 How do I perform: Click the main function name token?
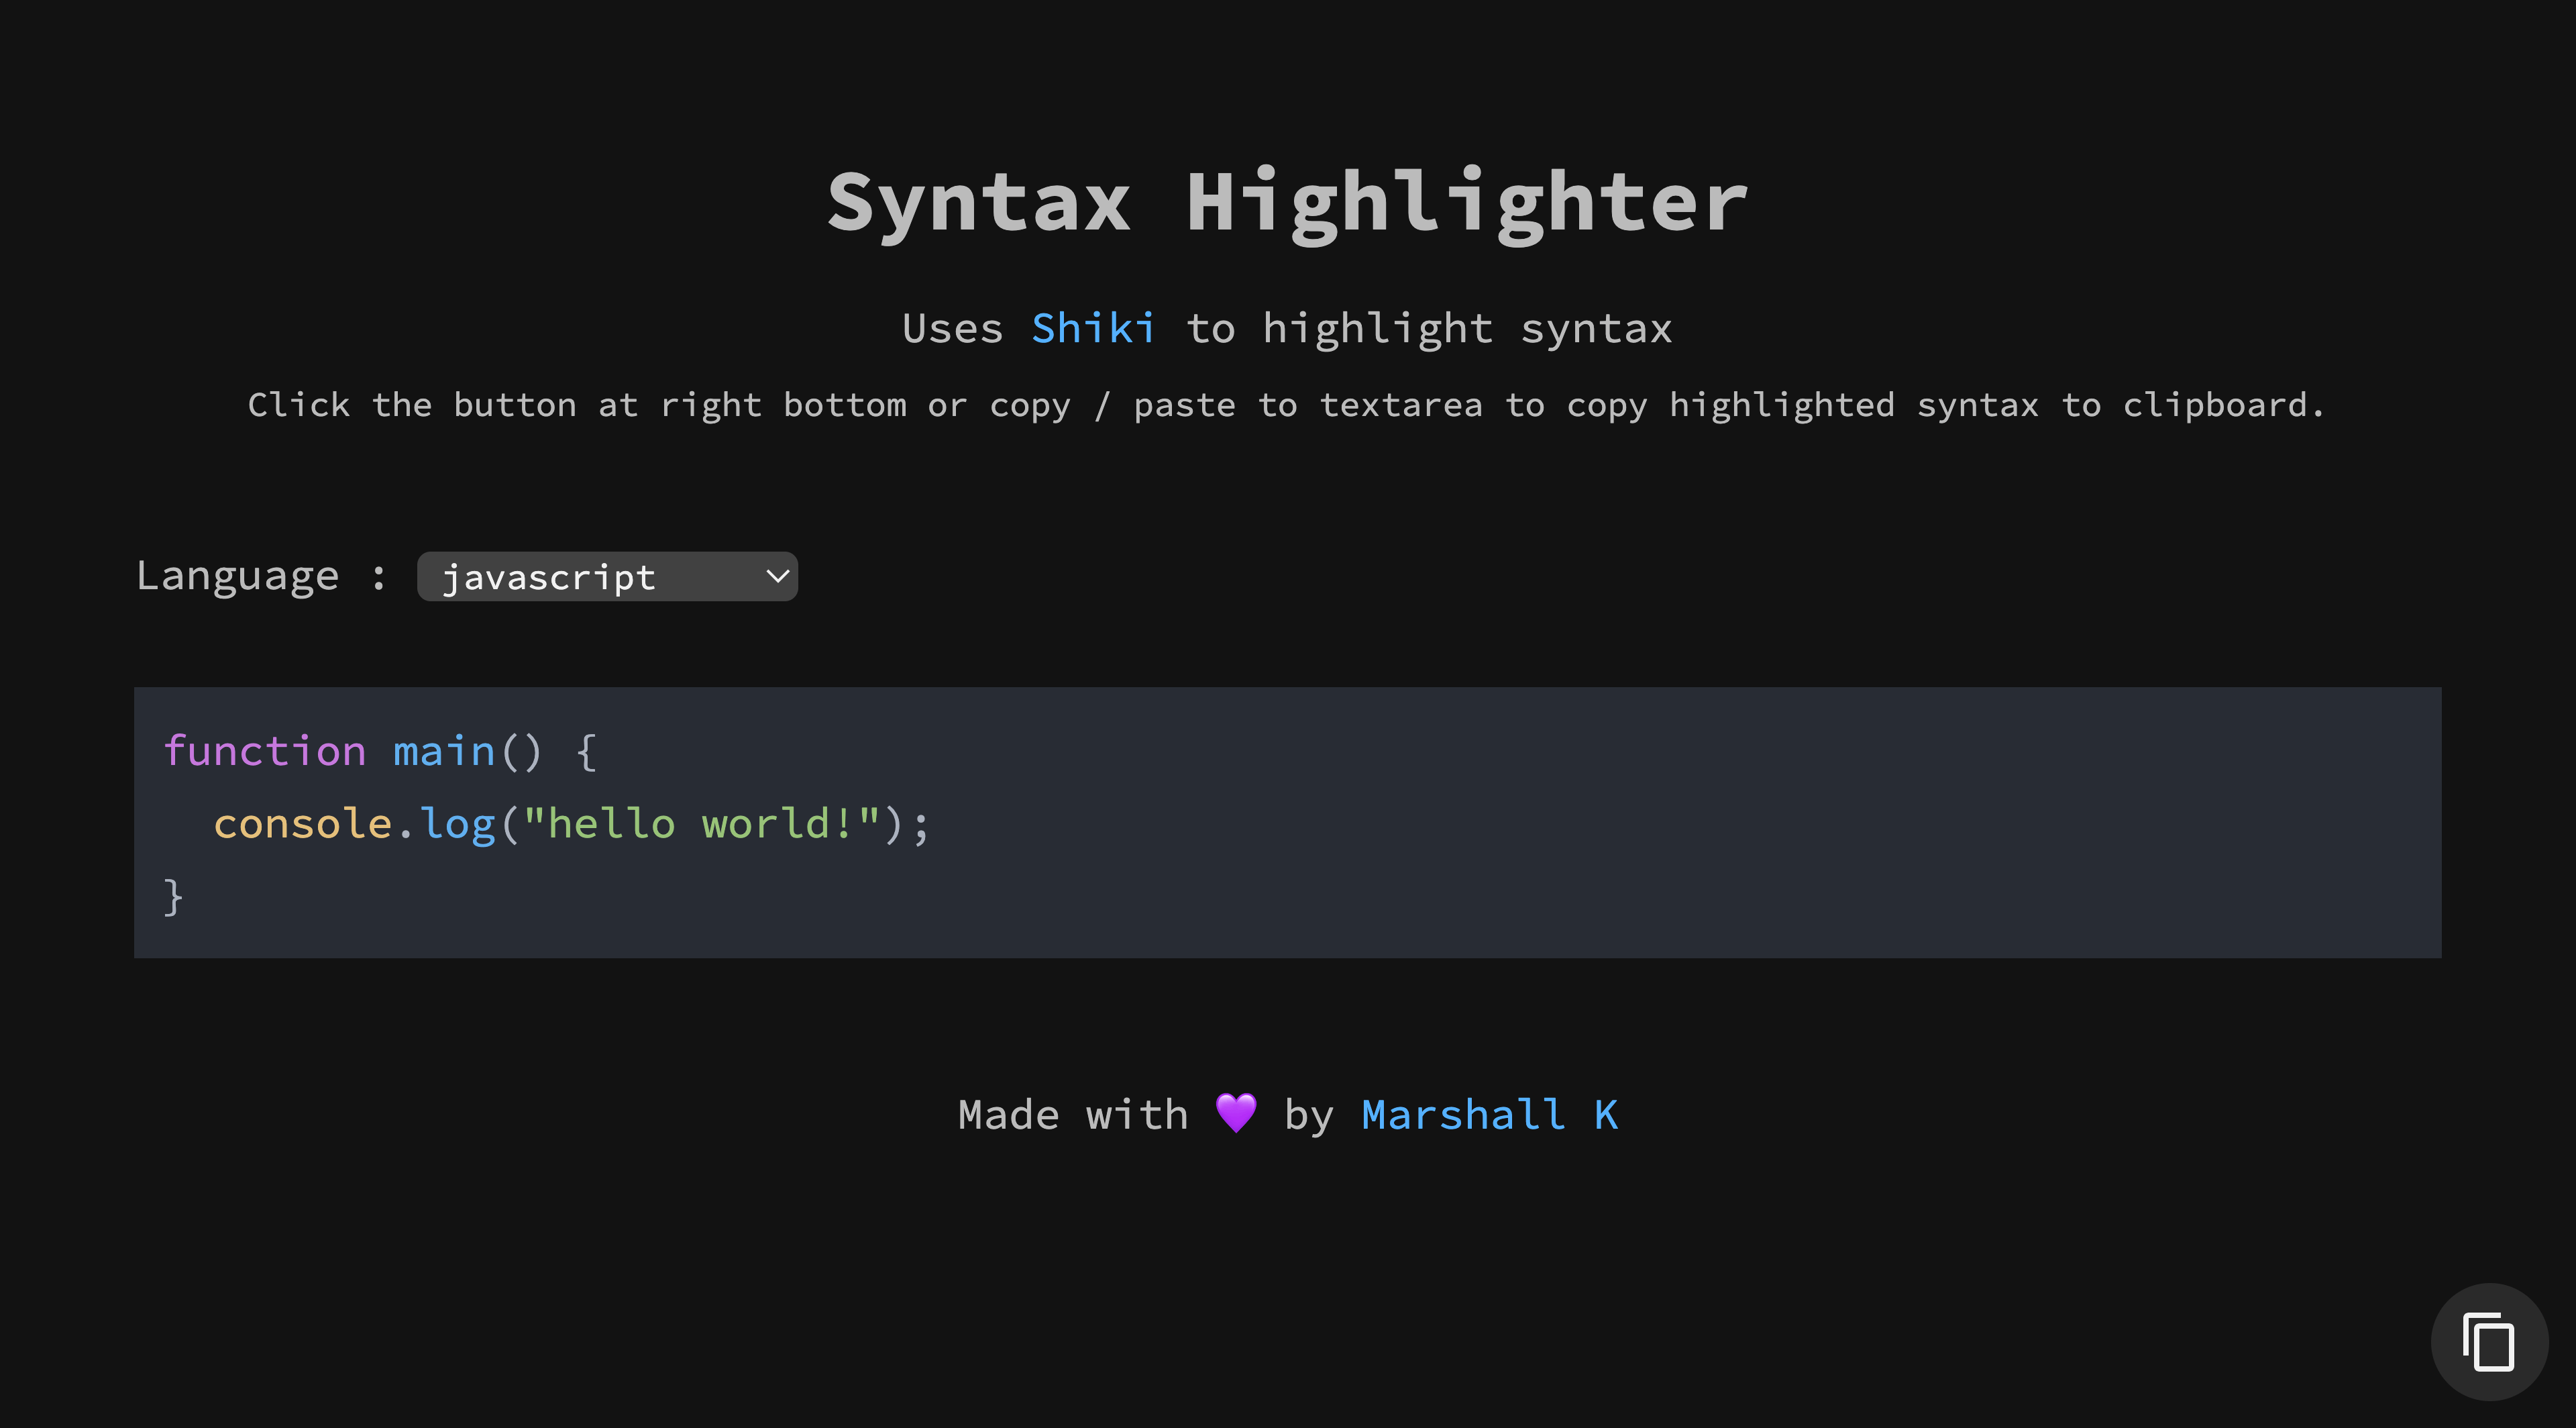[444, 750]
